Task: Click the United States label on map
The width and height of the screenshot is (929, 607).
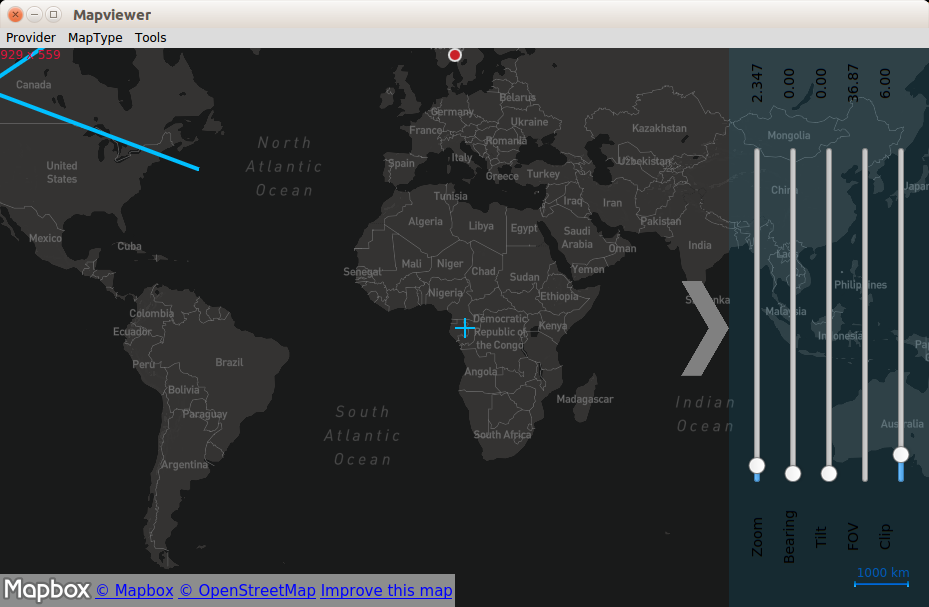Action: (x=62, y=172)
